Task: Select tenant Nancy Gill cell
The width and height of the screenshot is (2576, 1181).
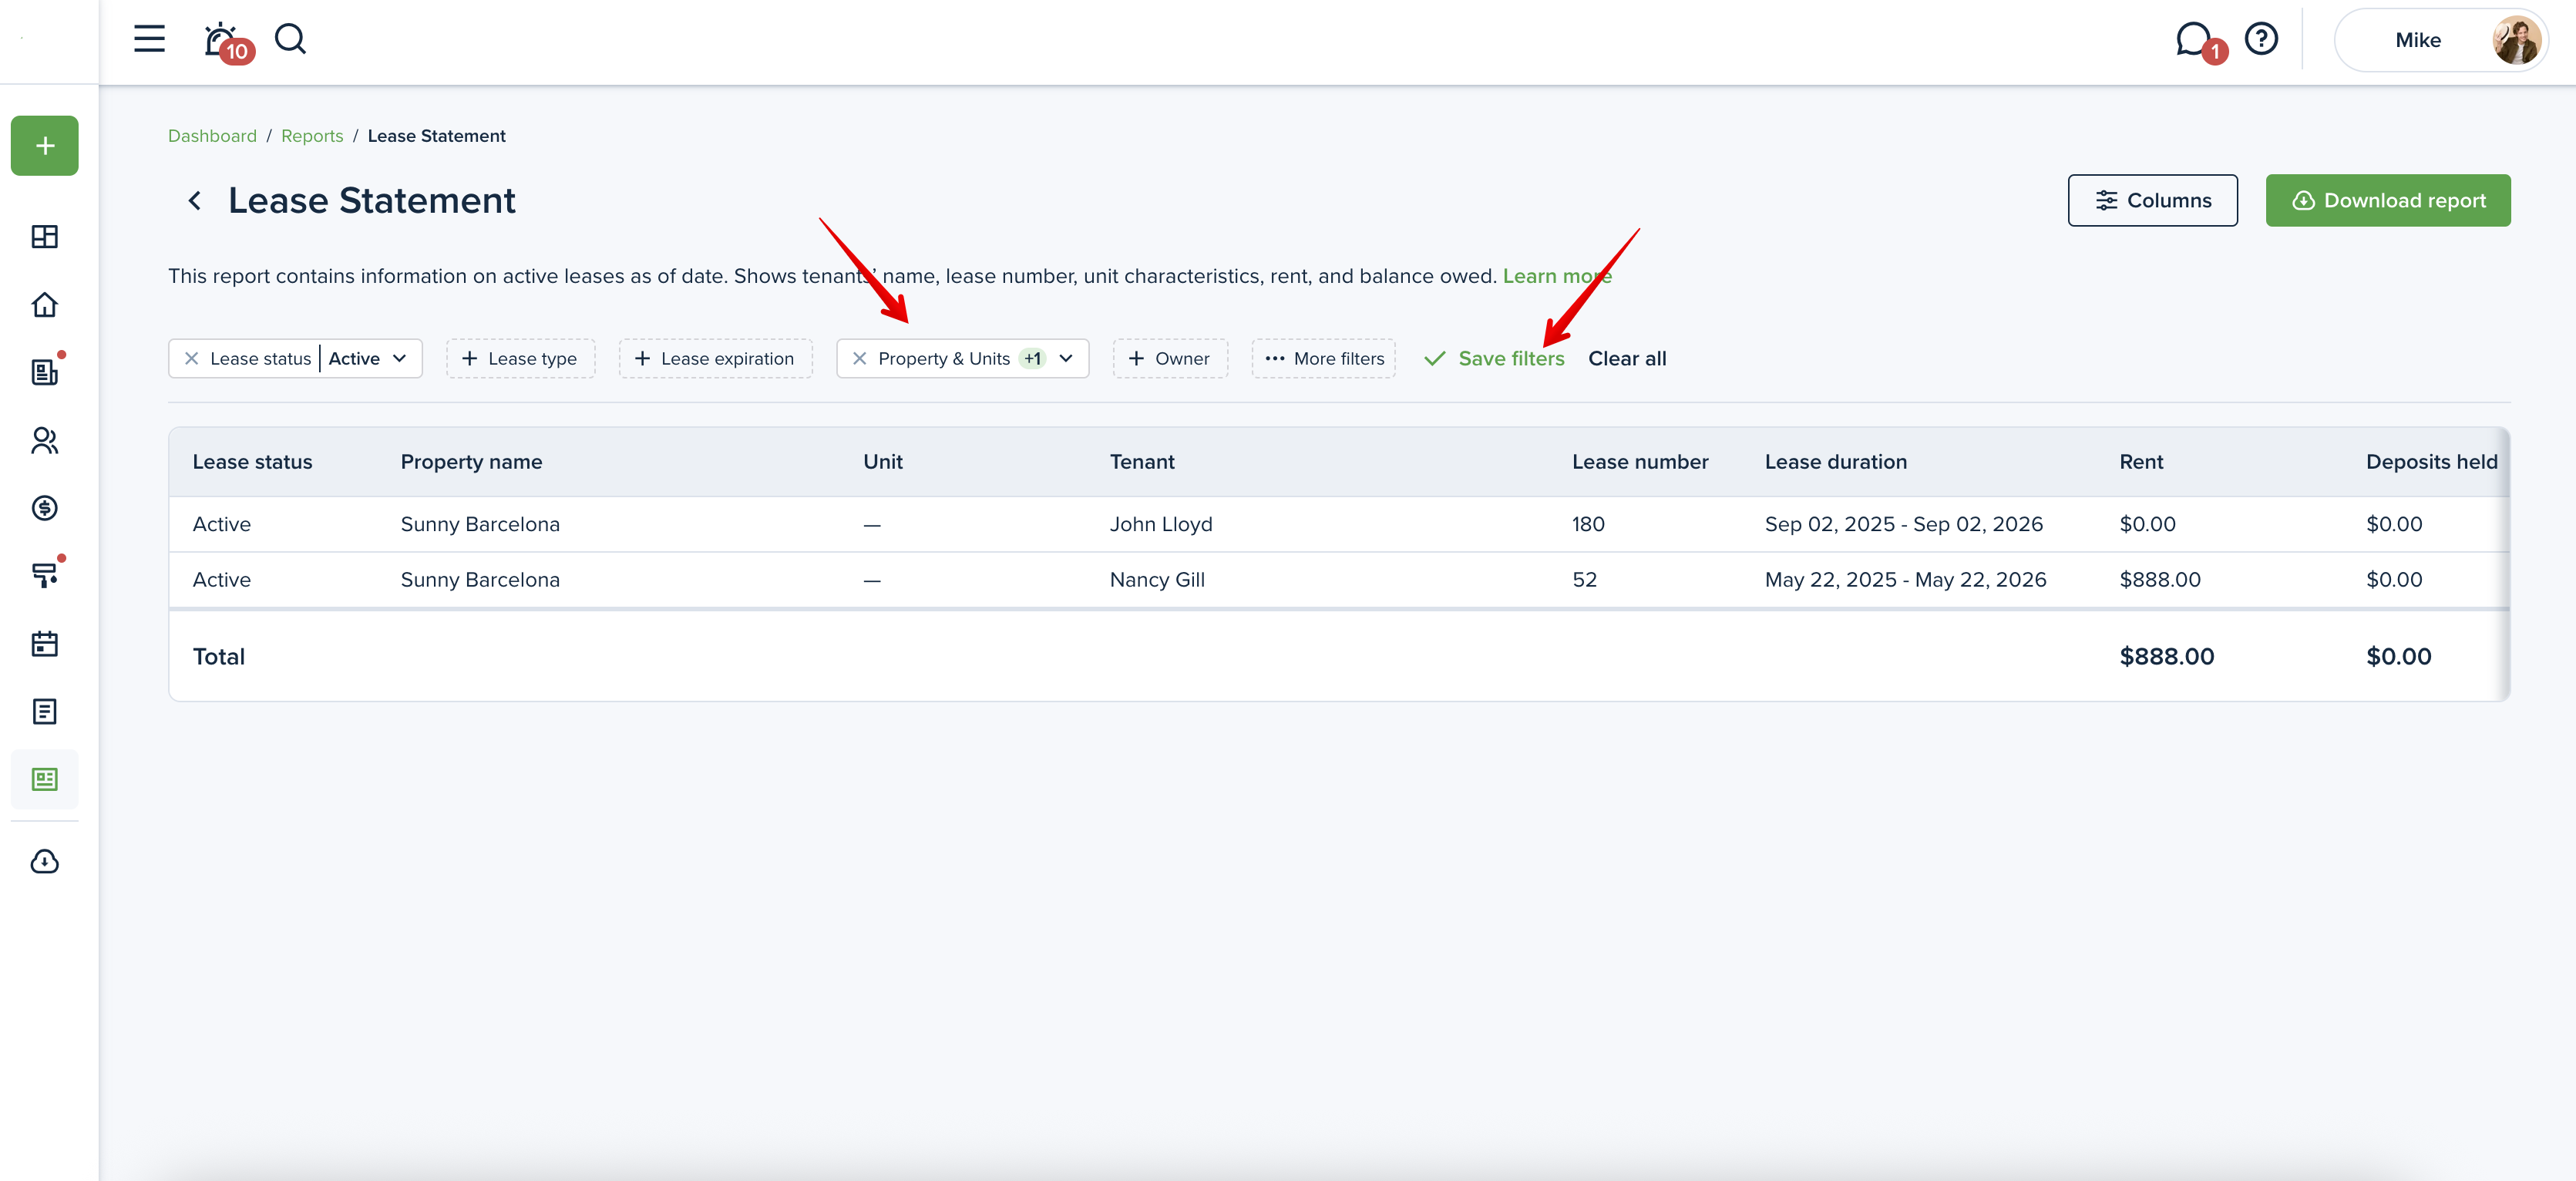Action: pos(1157,580)
